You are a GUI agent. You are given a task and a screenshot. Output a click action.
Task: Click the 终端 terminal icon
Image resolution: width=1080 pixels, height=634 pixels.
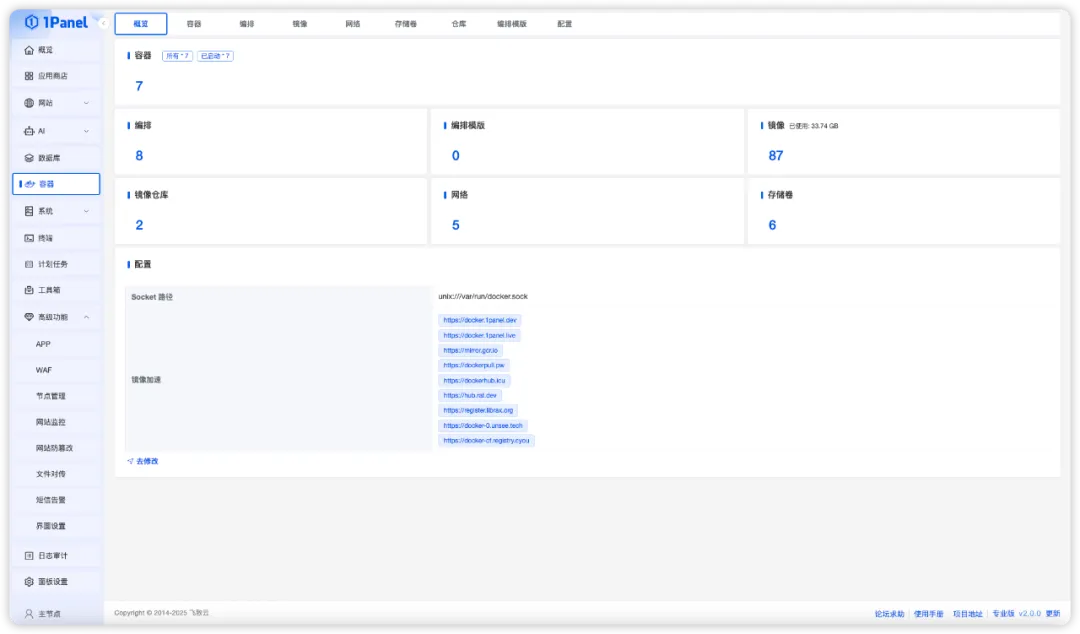pyautogui.click(x=29, y=238)
